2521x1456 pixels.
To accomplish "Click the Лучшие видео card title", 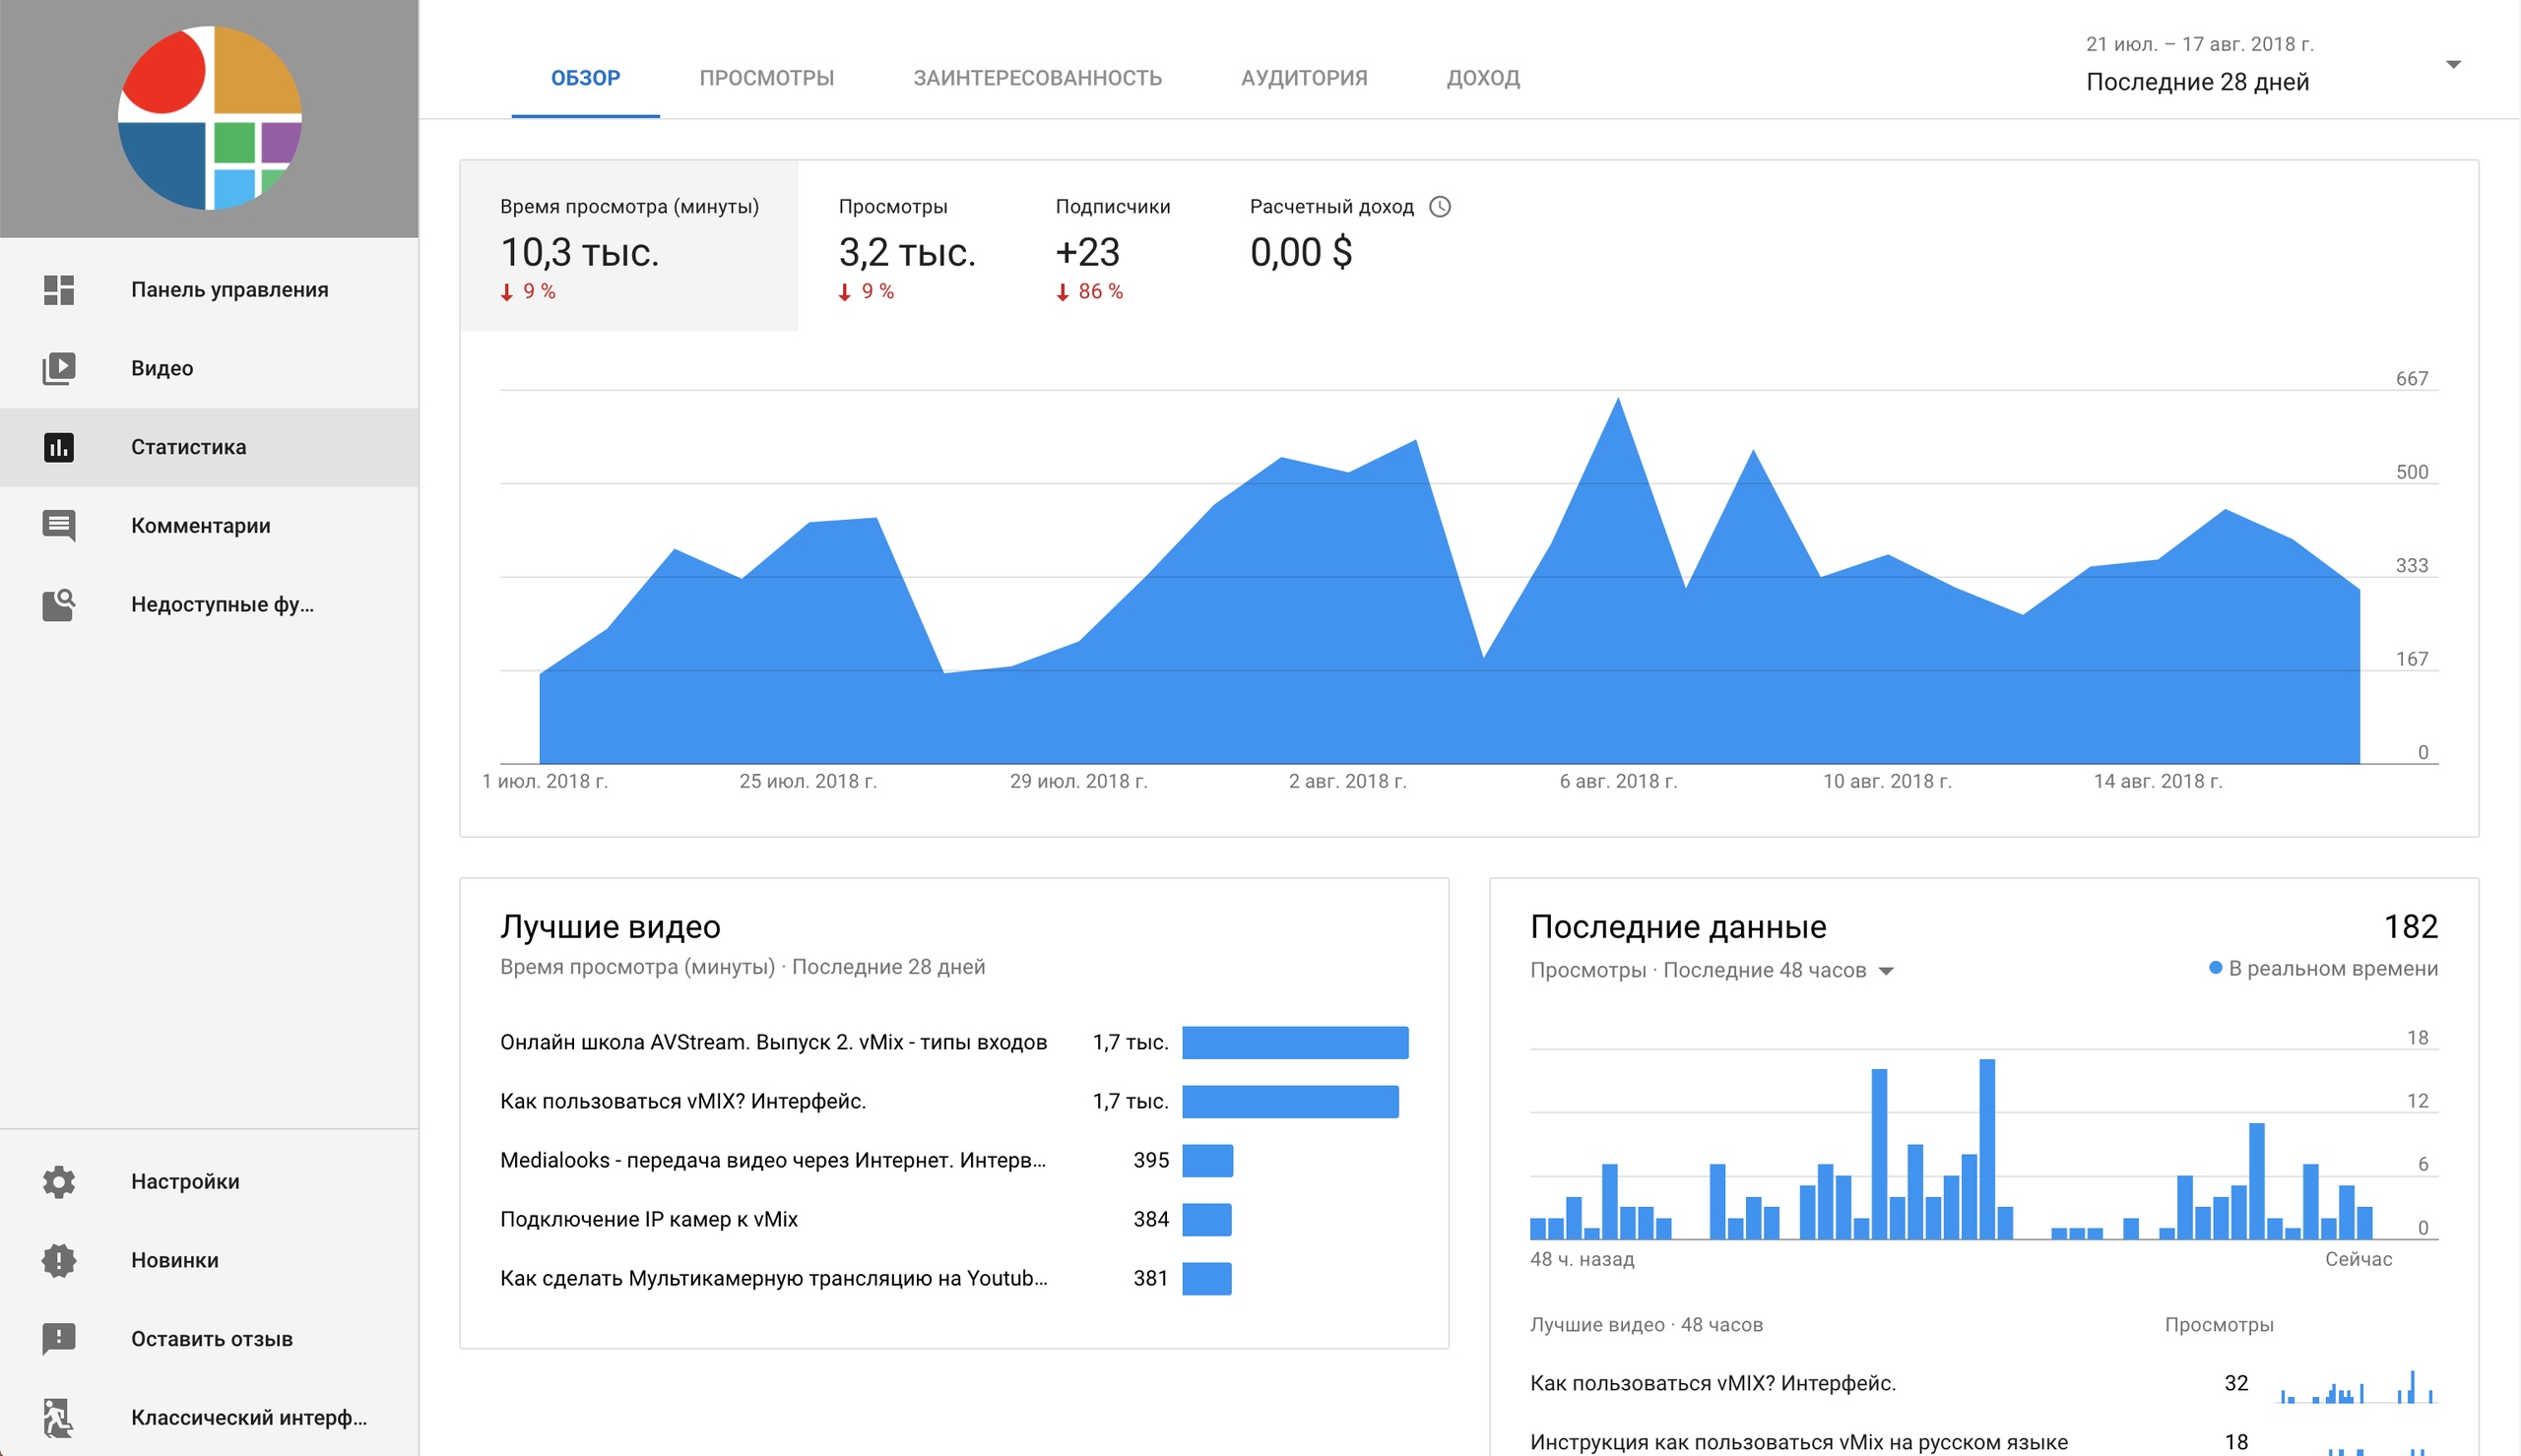I will (x=611, y=927).
